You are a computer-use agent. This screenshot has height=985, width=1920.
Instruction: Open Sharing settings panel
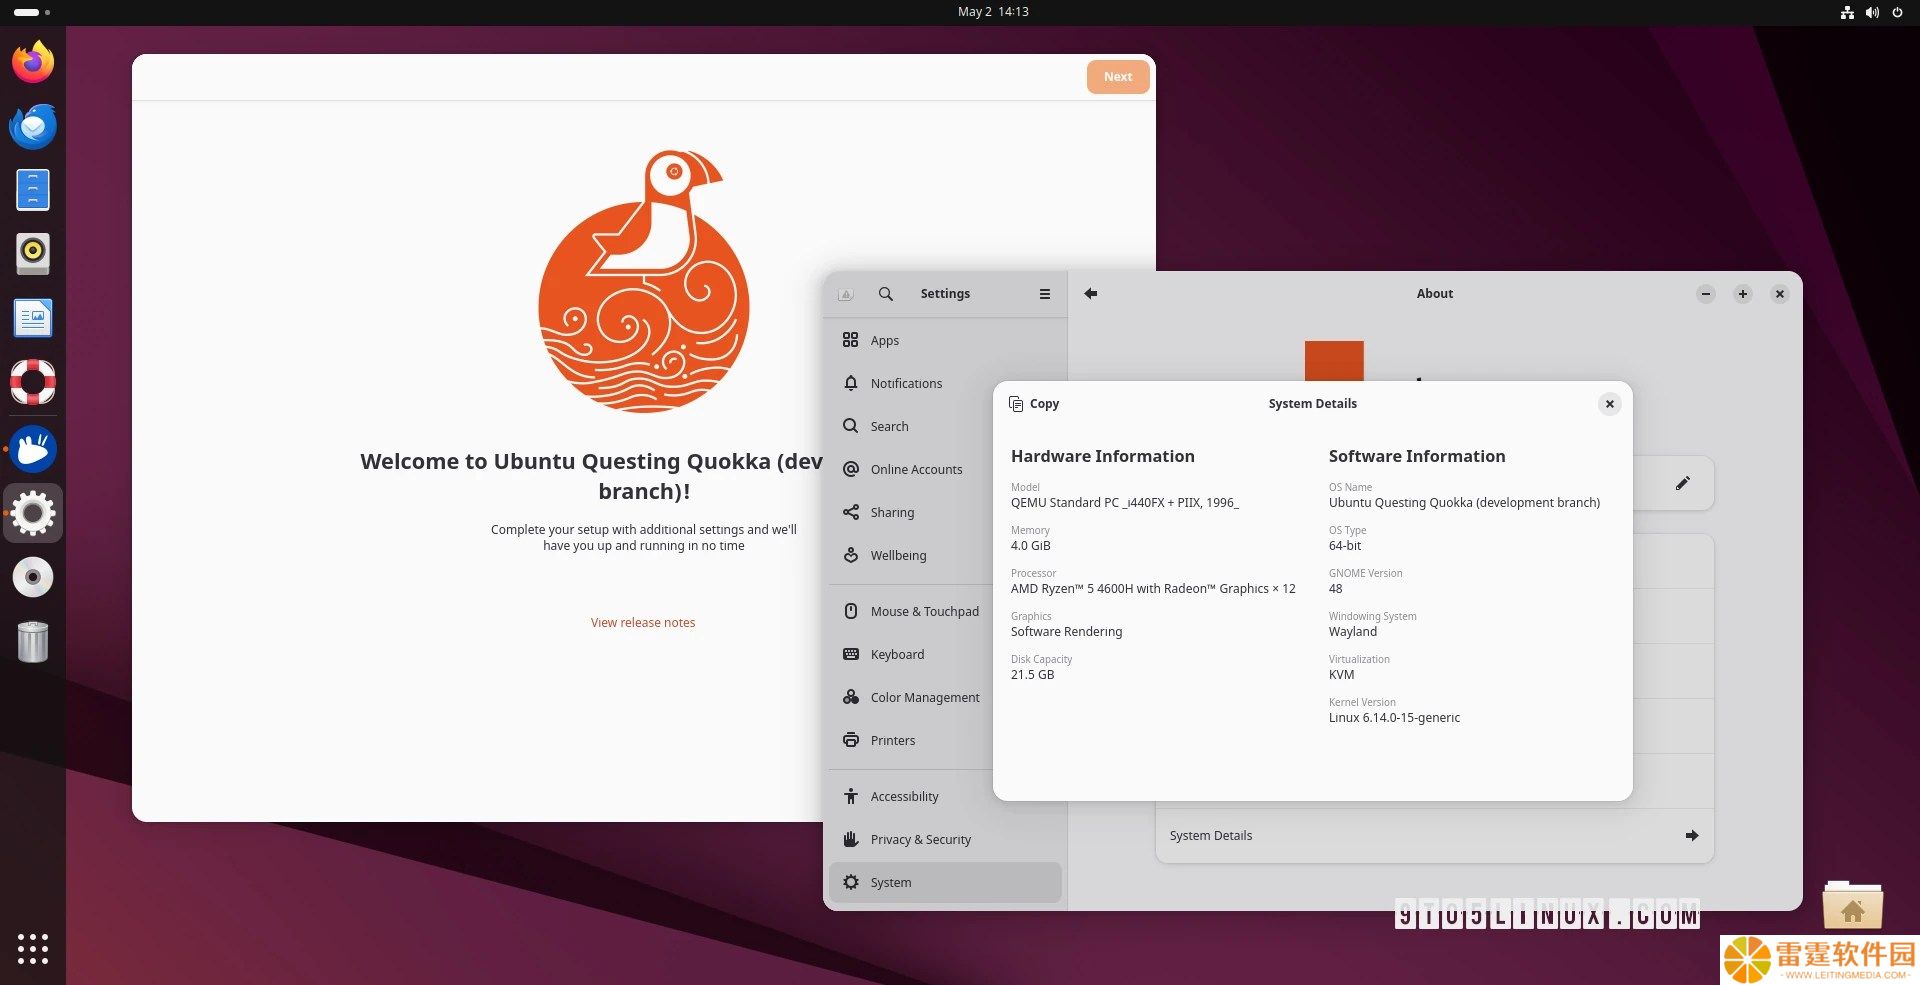945,512
